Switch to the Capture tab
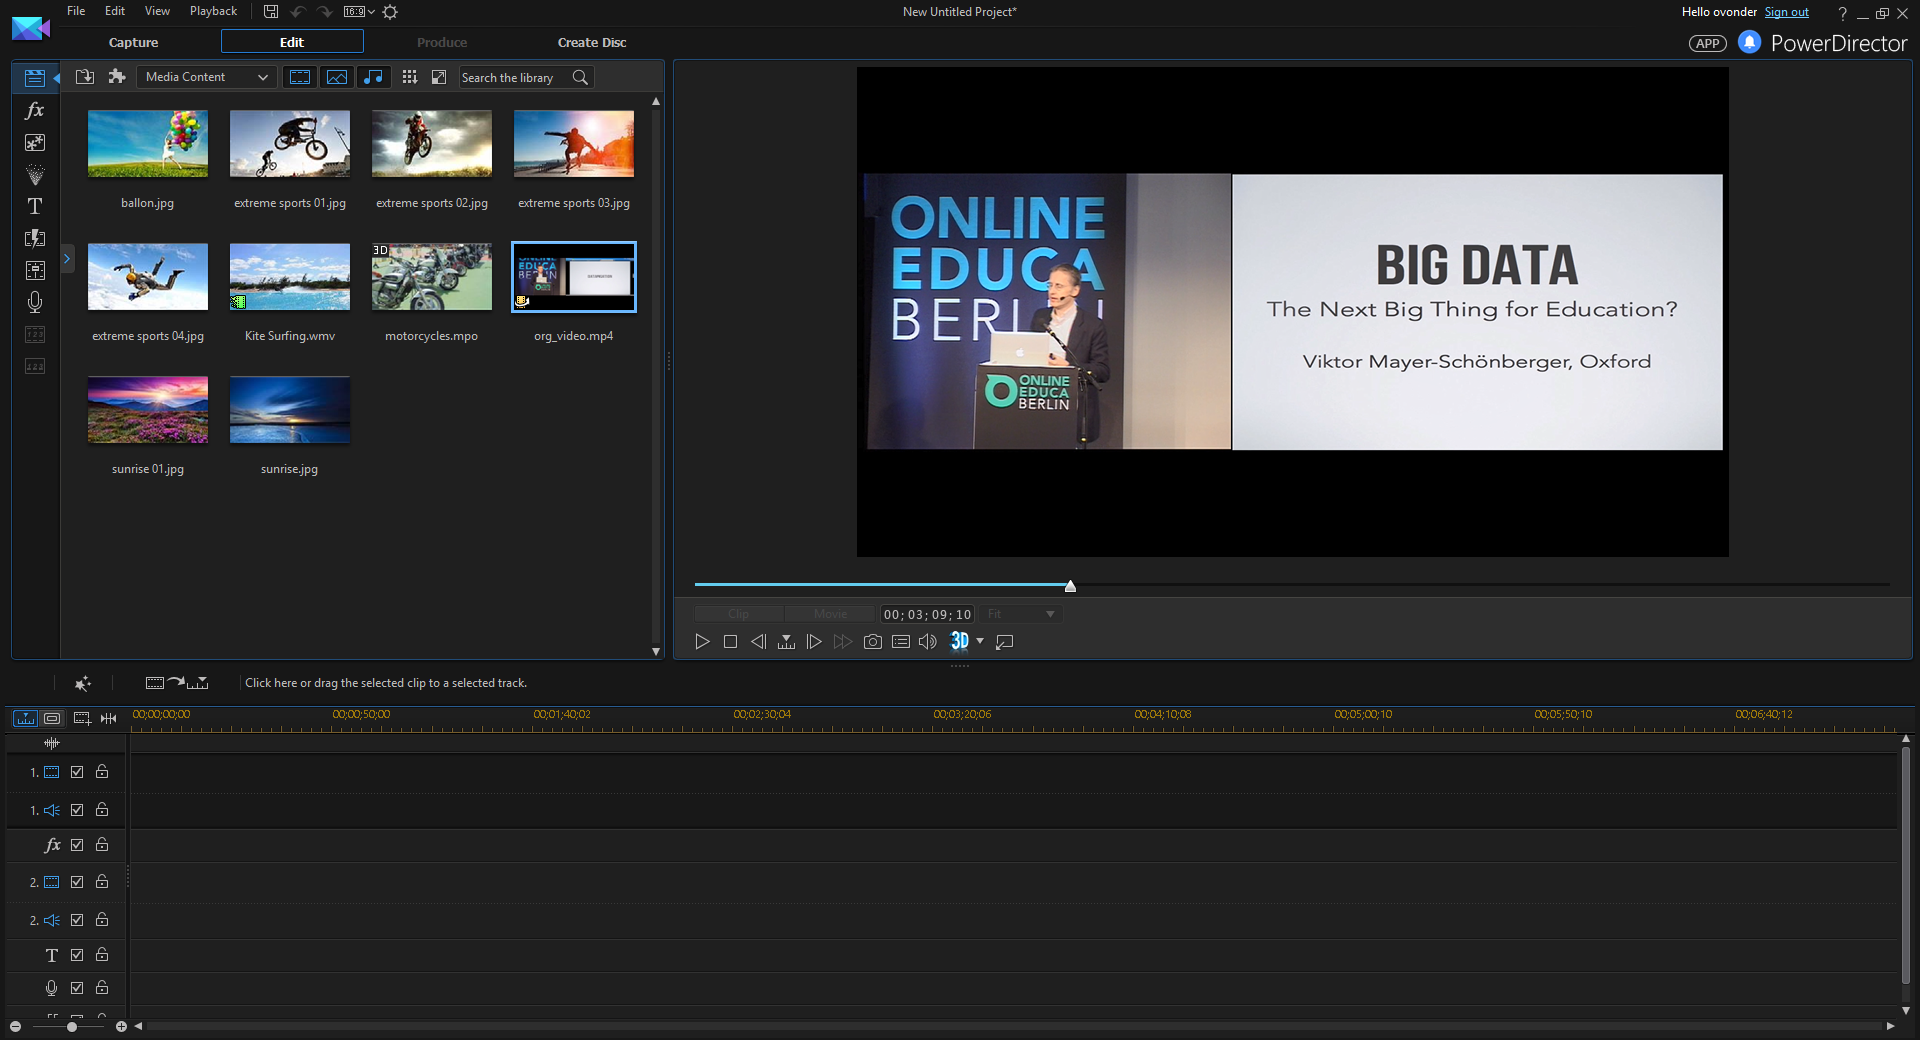Viewport: 1920px width, 1040px height. tap(133, 42)
